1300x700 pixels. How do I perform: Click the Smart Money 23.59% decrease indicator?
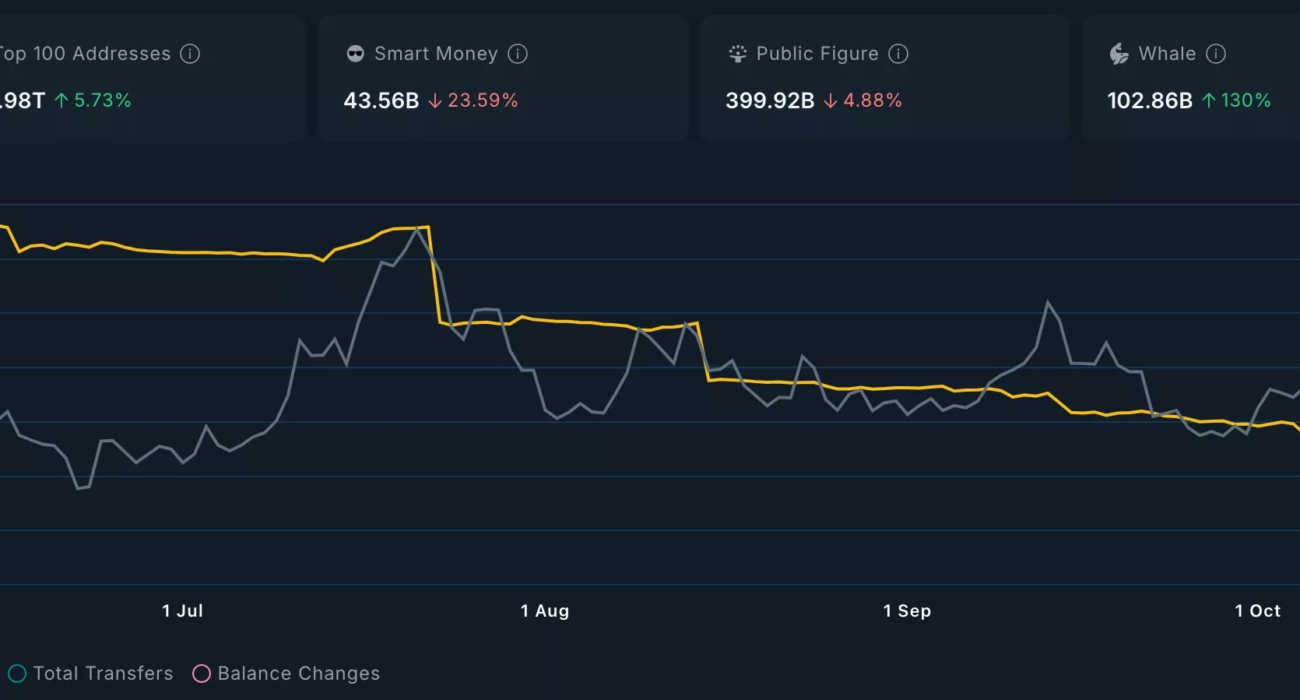[x=473, y=100]
